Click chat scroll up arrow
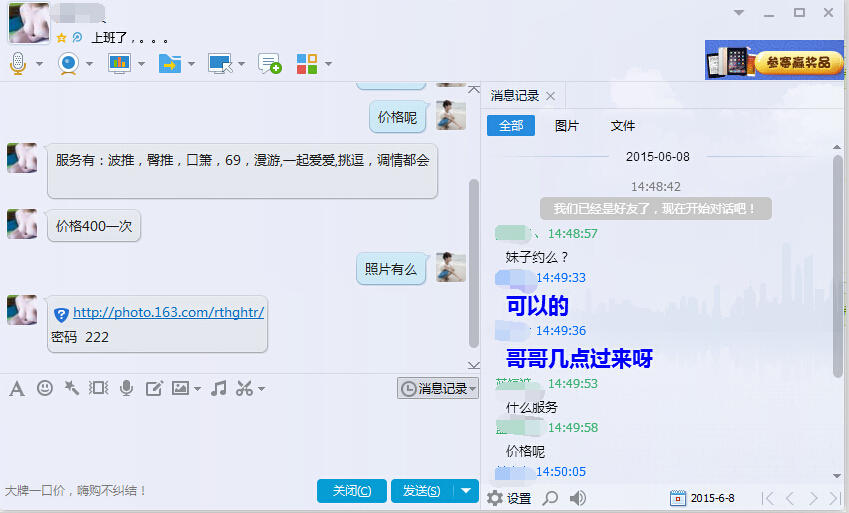Image resolution: width=849 pixels, height=513 pixels. [x=474, y=89]
